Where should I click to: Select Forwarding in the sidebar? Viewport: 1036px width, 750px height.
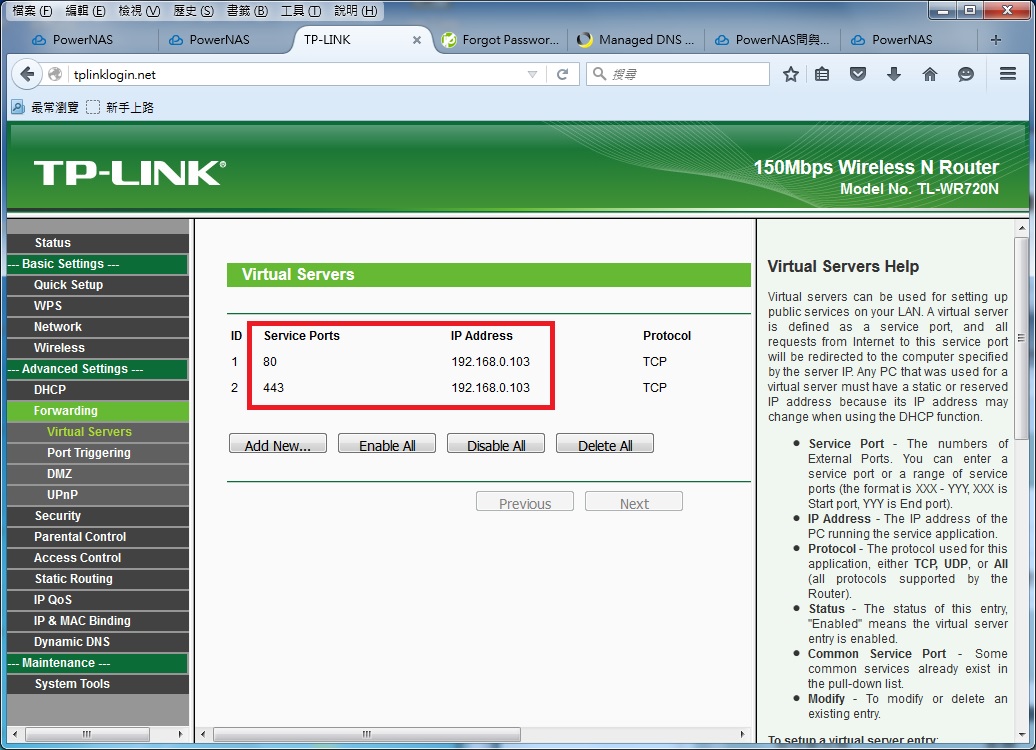[x=98, y=410]
